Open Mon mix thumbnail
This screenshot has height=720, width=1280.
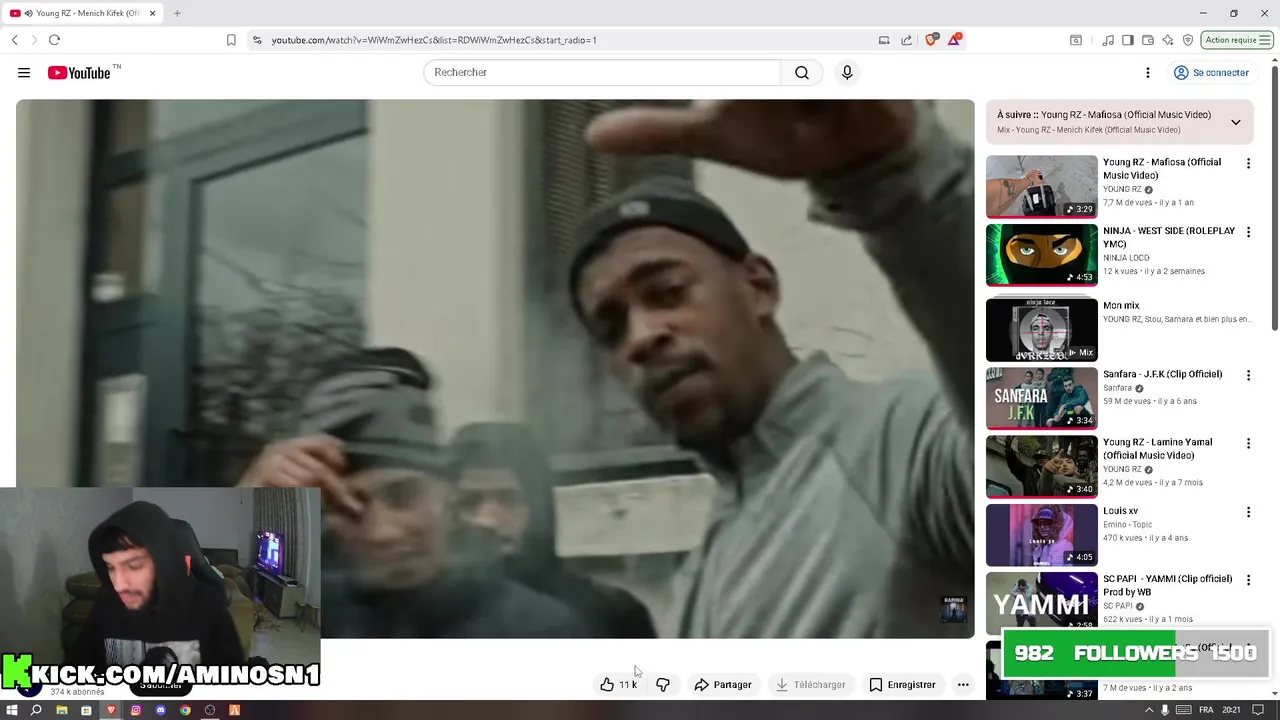click(x=1041, y=330)
